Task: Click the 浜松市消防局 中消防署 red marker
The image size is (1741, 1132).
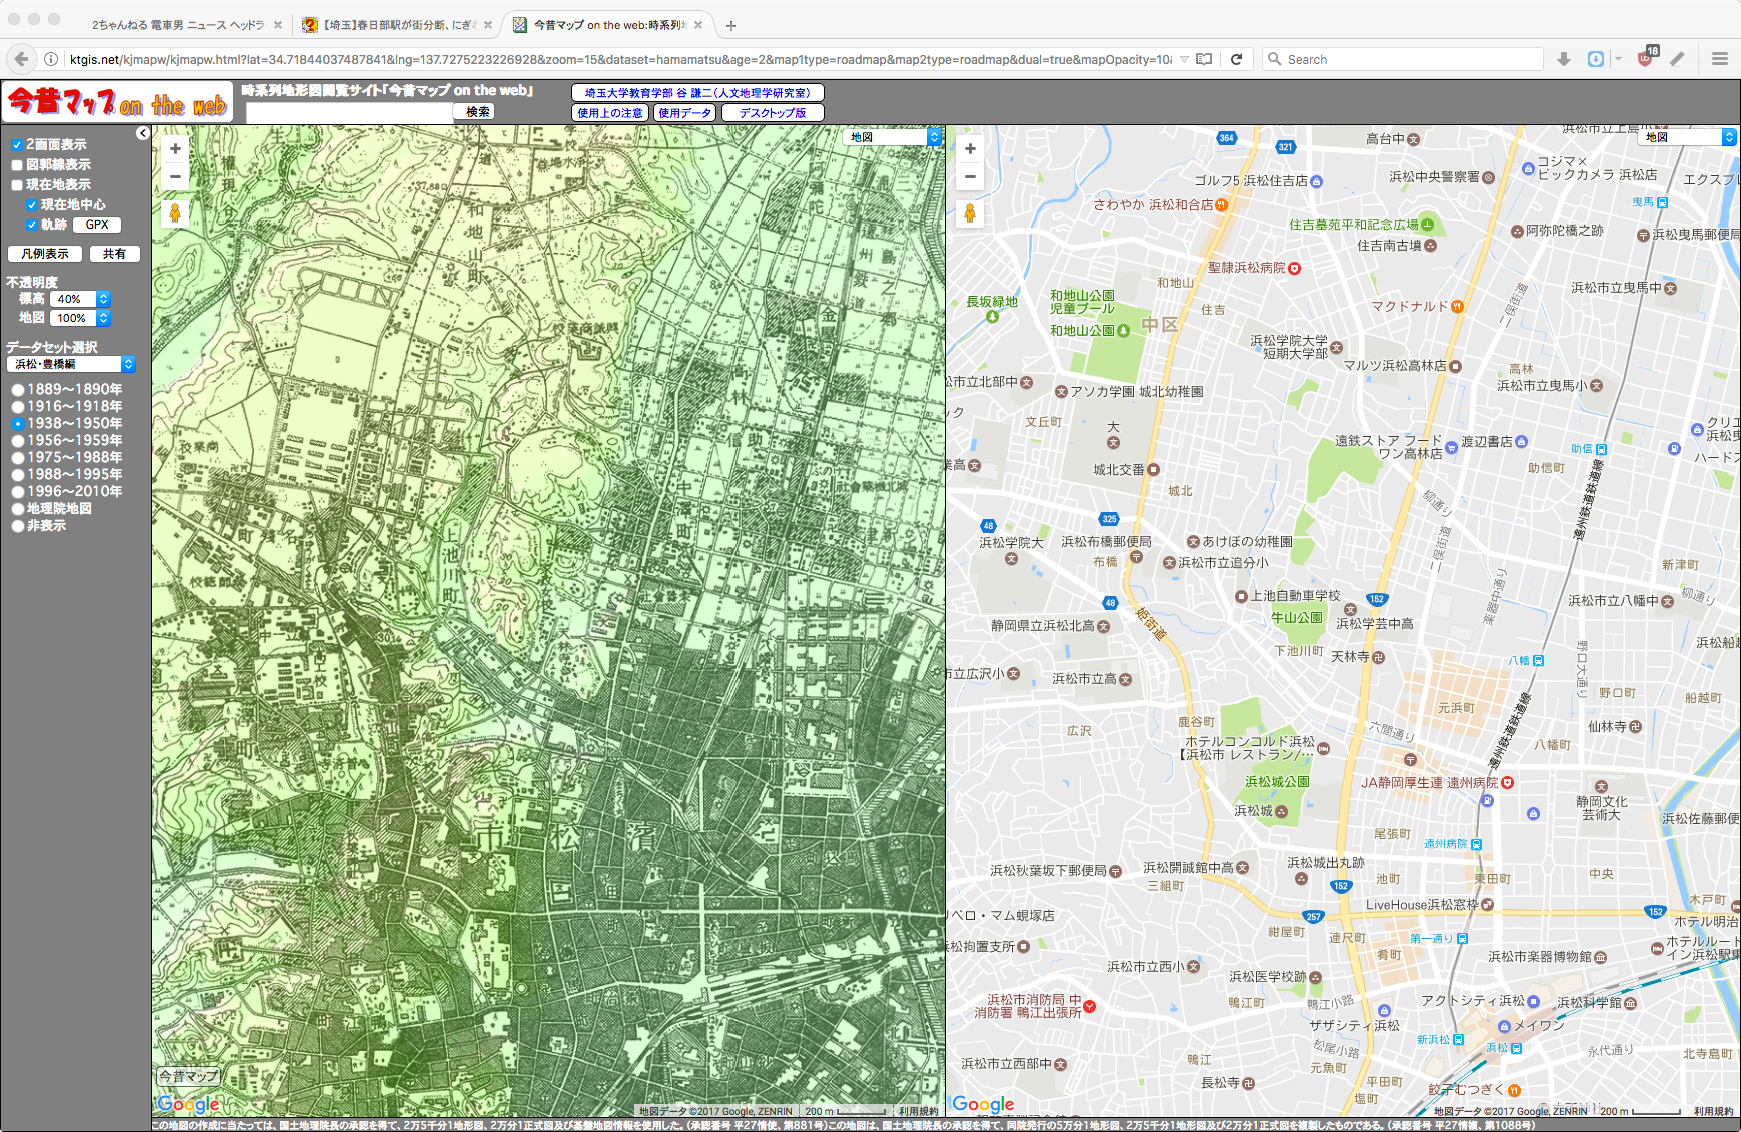Action: pos(1090,1006)
